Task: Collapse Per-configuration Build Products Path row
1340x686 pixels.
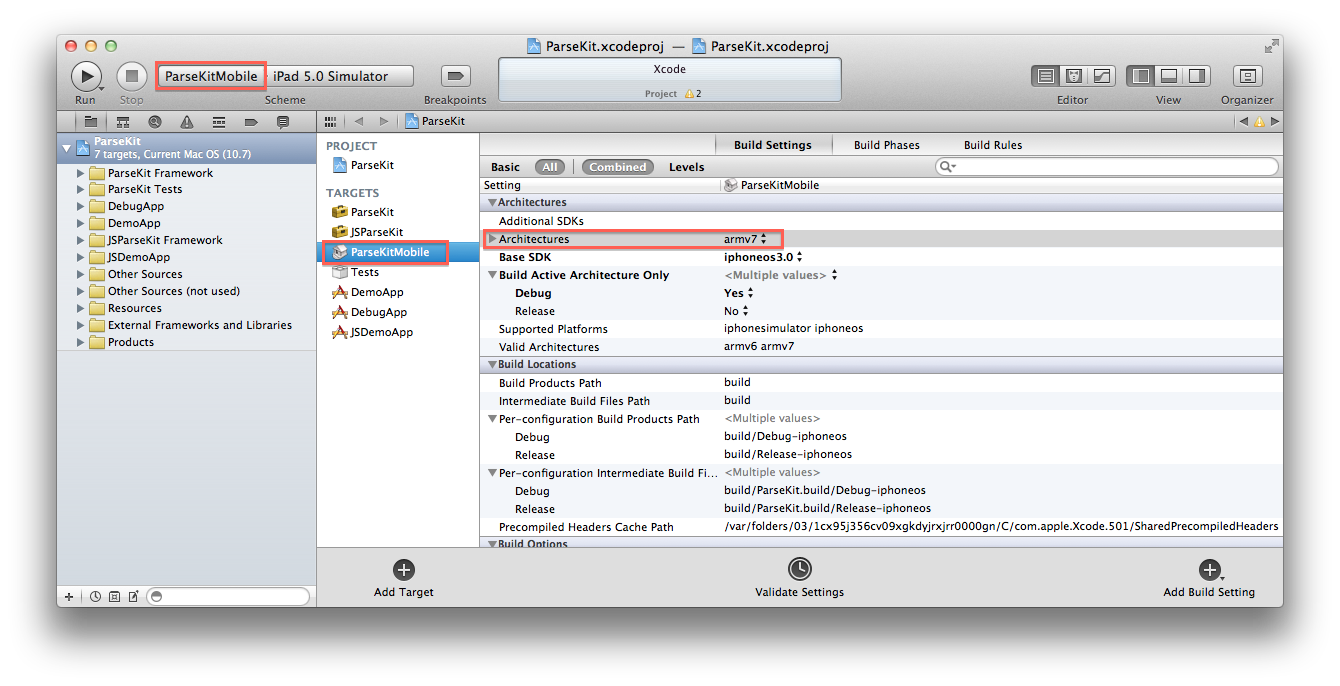Action: click(492, 419)
